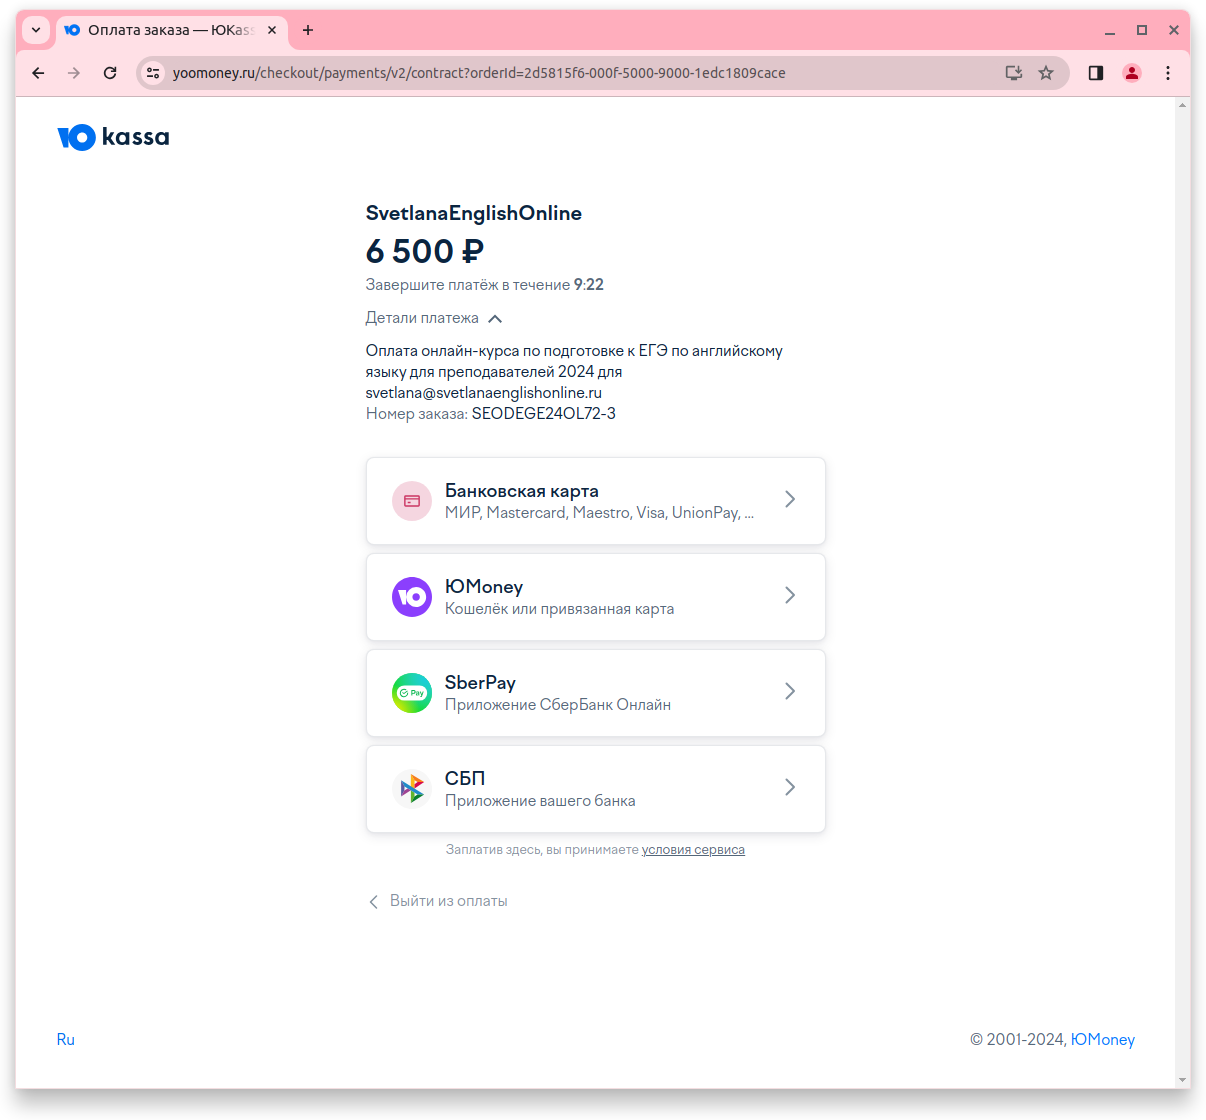Install app icon in address bar
The image size is (1206, 1120).
click(1014, 73)
